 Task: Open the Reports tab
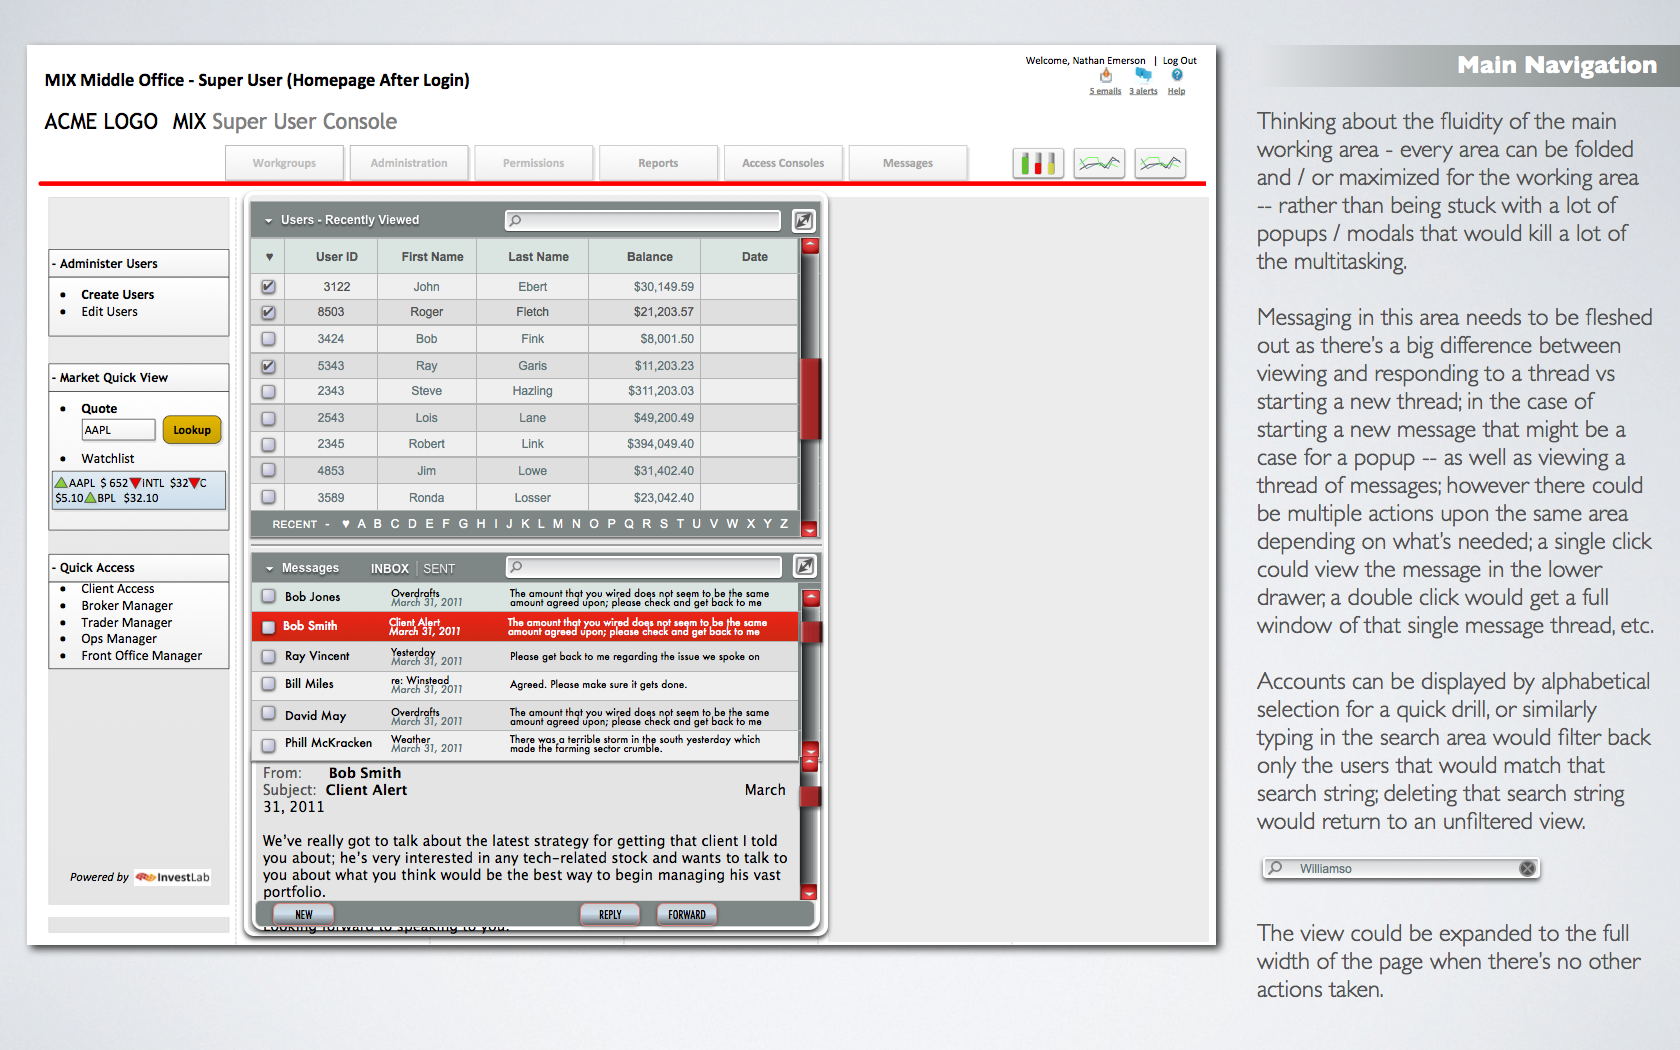(658, 163)
